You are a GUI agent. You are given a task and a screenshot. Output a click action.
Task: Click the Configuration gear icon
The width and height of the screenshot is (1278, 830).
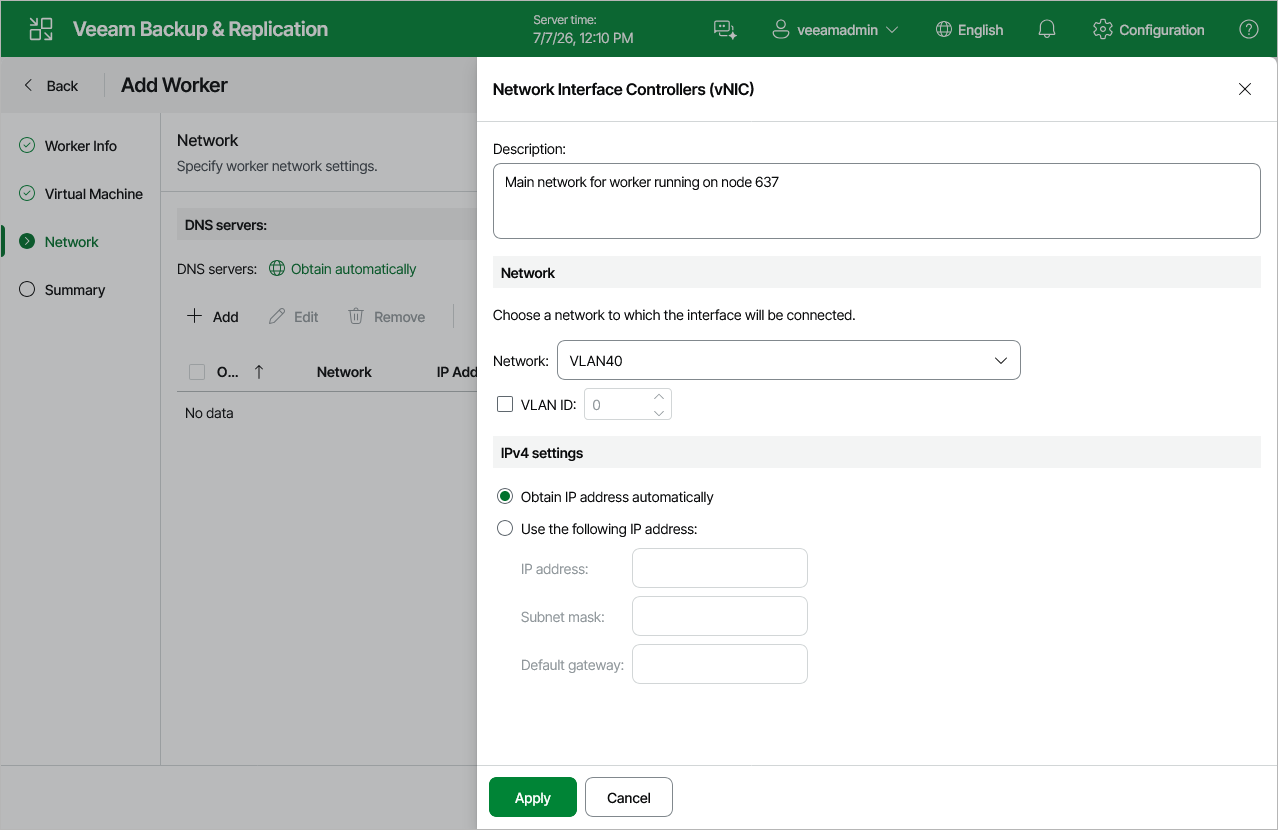click(1103, 29)
